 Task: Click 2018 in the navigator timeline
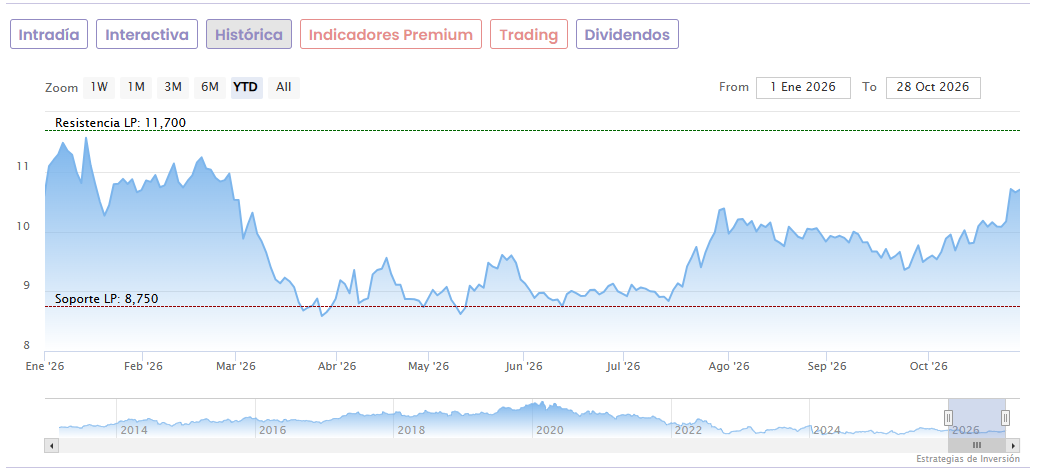(411, 431)
